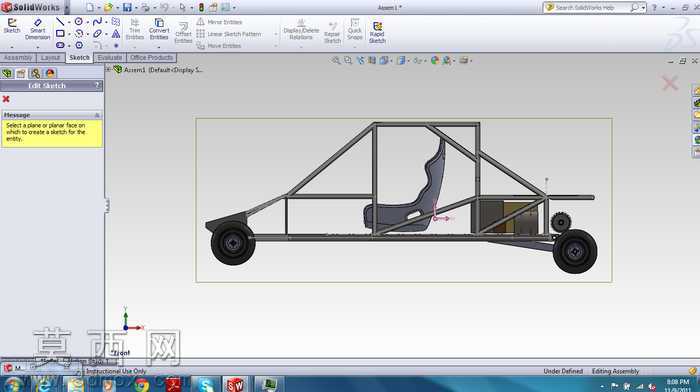The image size is (700, 392).
Task: Expand the Assem1 tree node
Action: click(x=108, y=70)
